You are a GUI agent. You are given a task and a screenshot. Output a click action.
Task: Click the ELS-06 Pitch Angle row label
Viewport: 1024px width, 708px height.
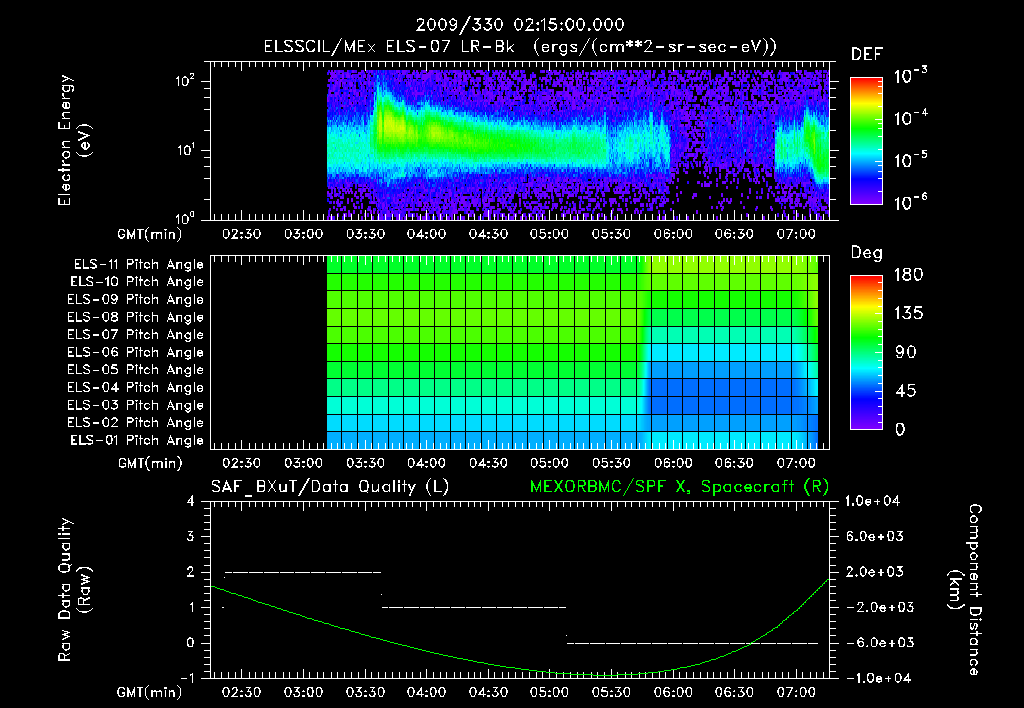[135, 353]
